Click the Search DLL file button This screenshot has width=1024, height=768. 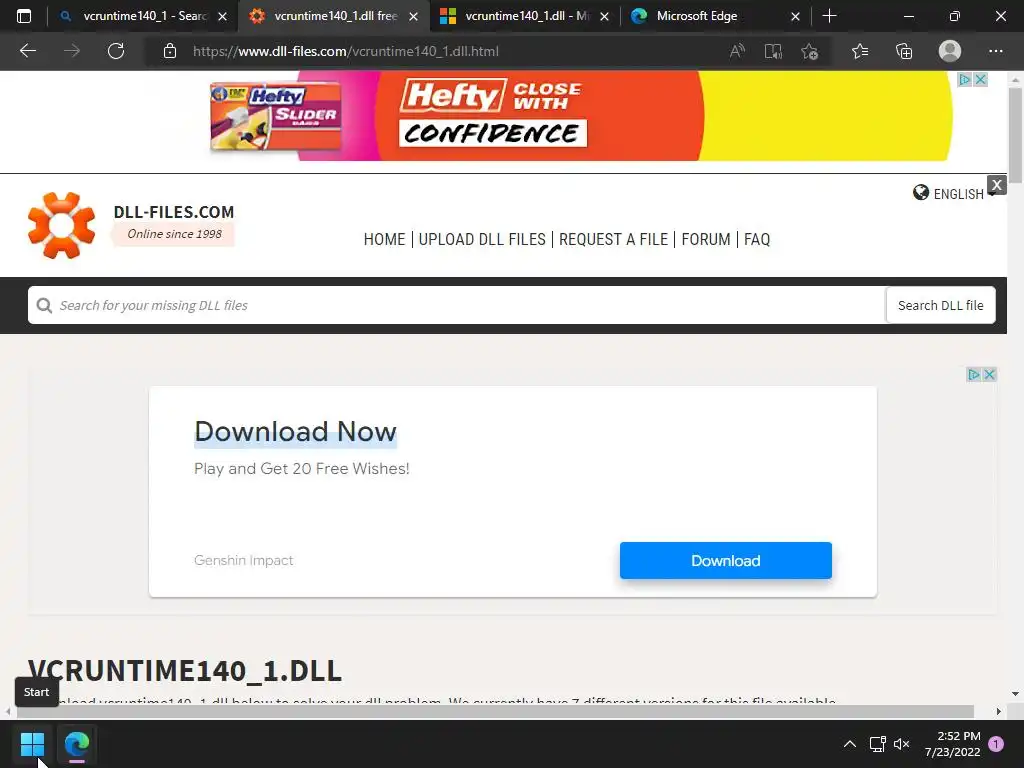[940, 305]
